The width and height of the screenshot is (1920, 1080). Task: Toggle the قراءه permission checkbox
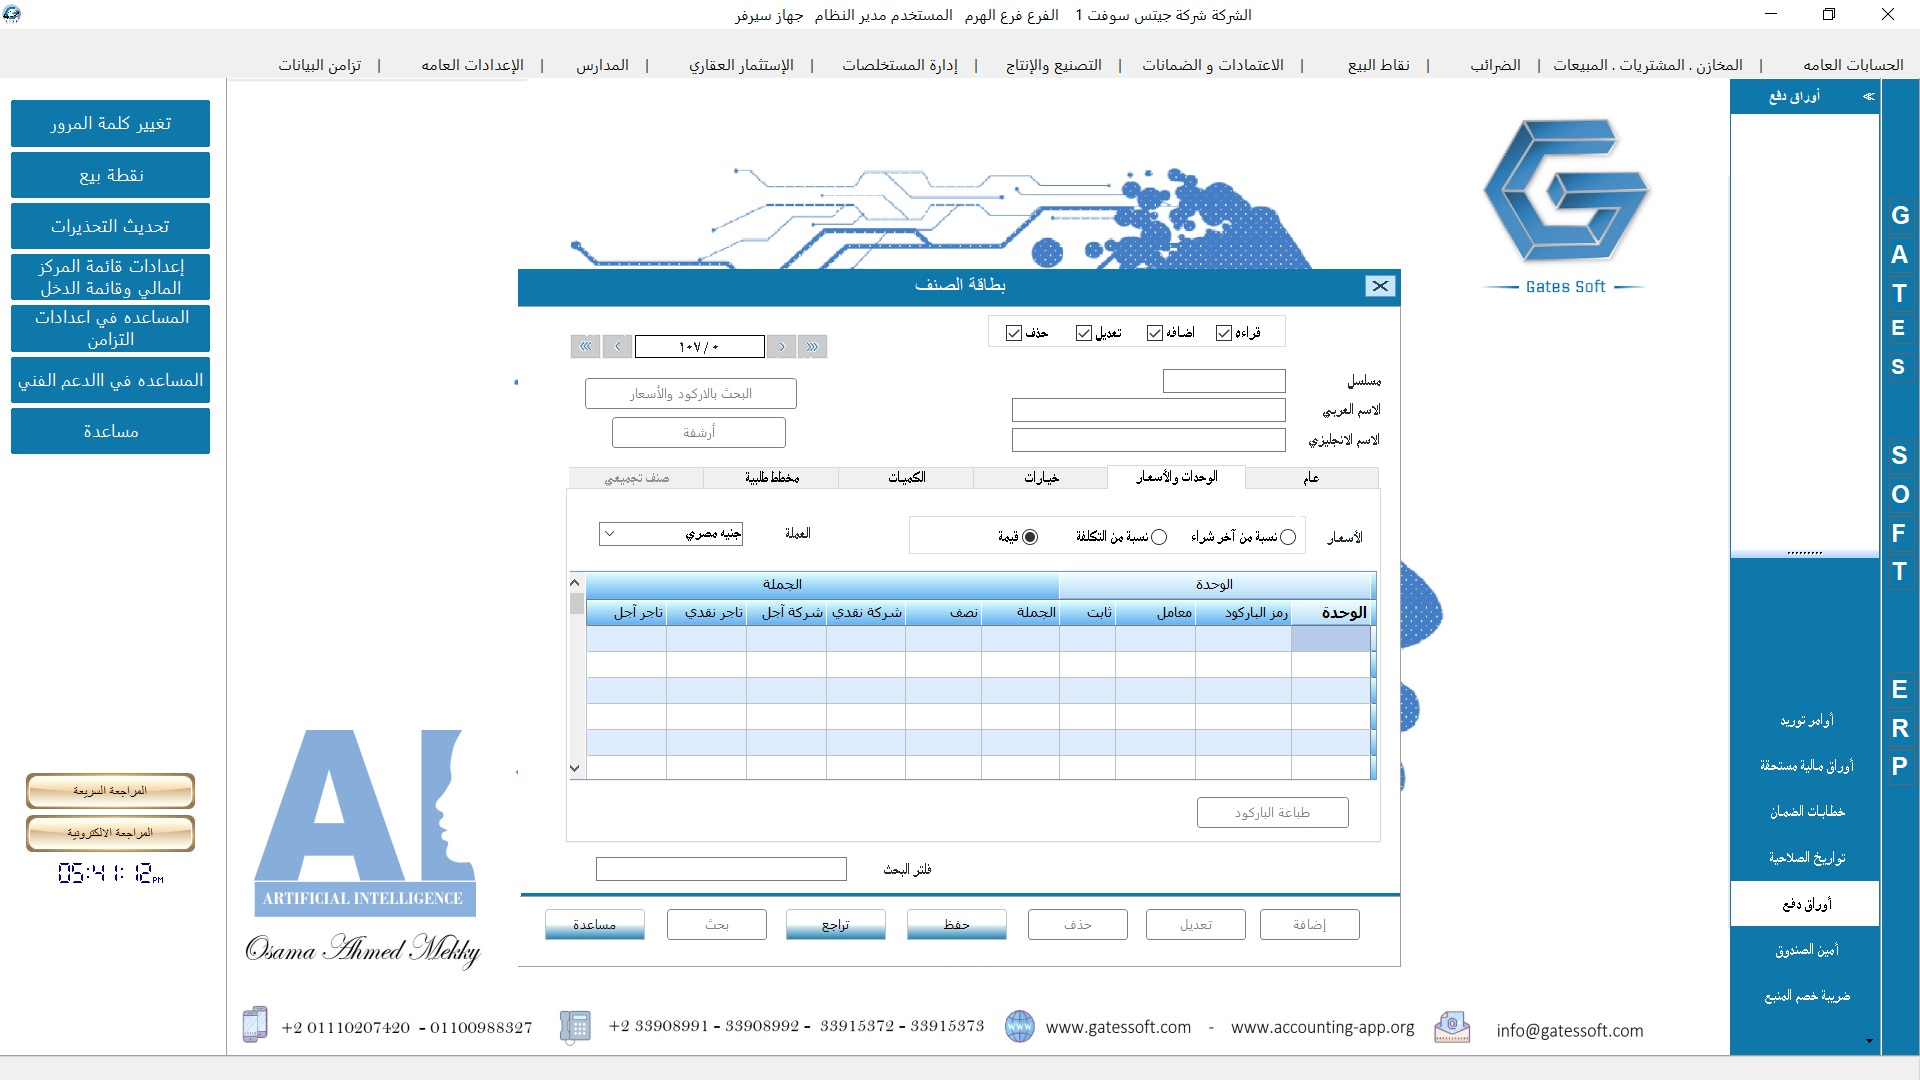click(x=1224, y=333)
